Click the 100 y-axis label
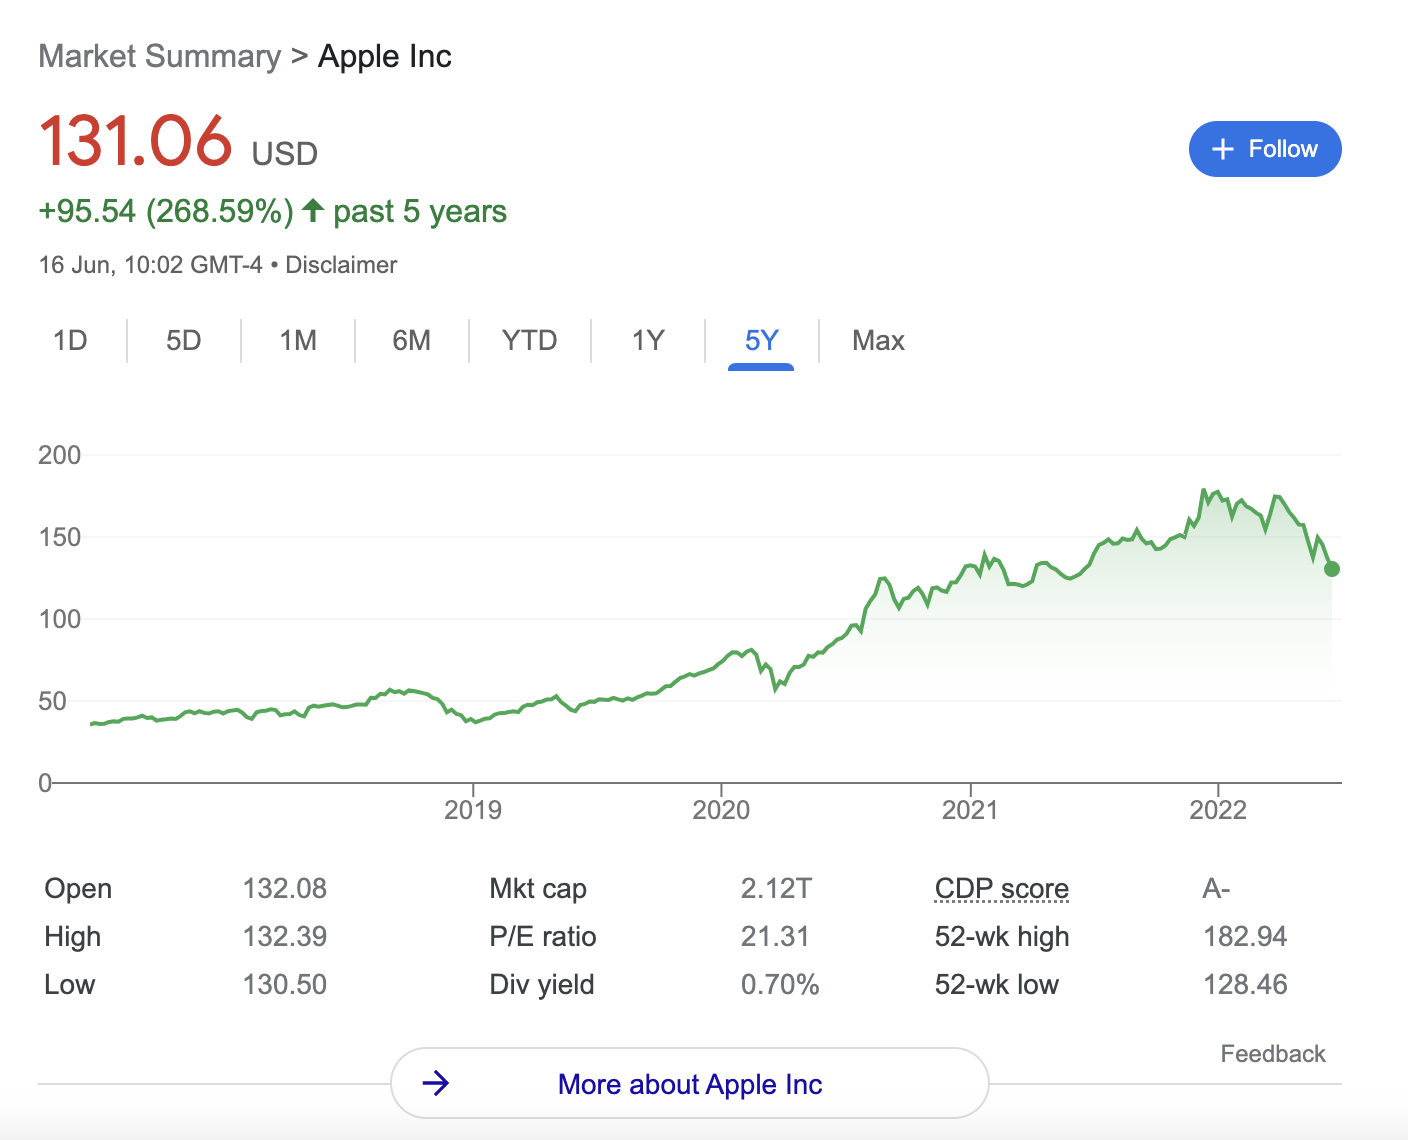 59,619
